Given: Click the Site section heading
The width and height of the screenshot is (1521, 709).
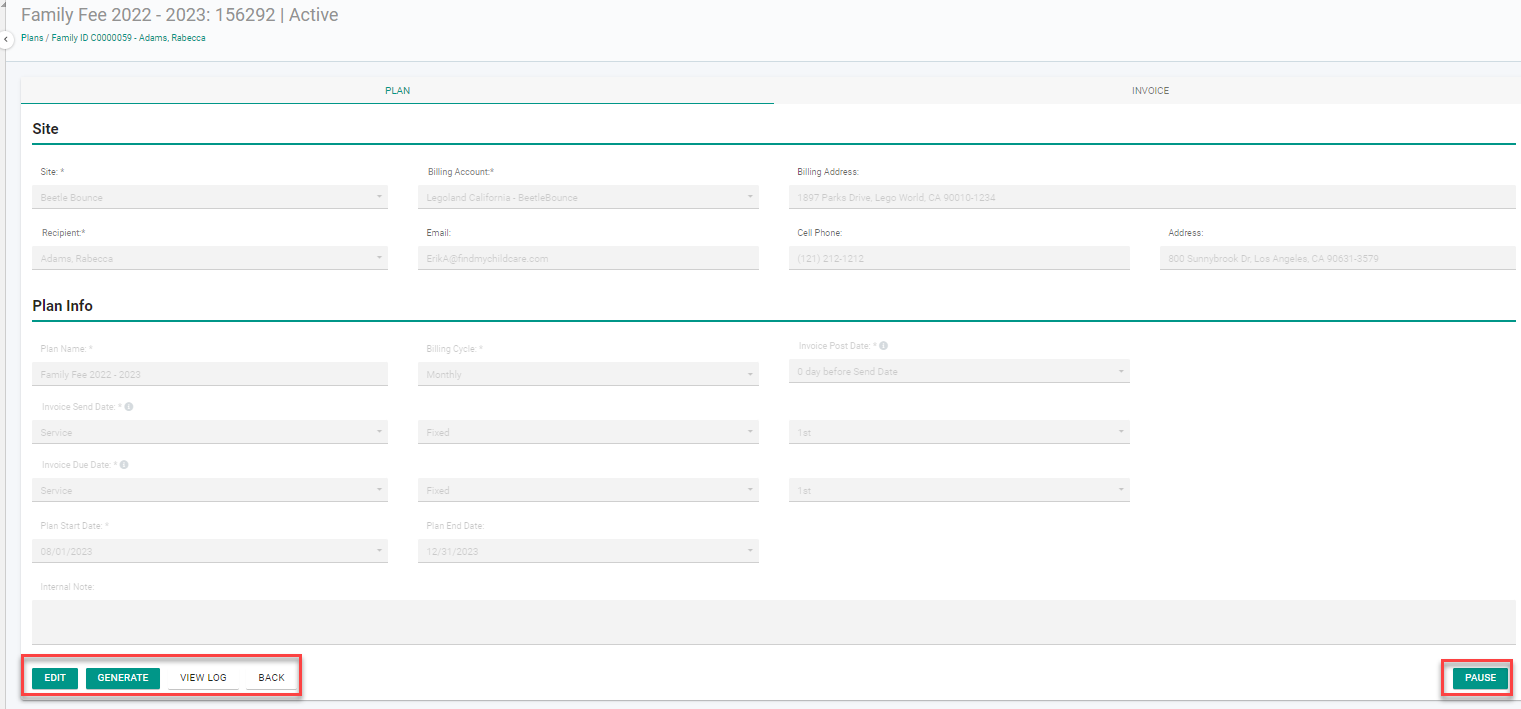Looking at the screenshot, I should 45,129.
